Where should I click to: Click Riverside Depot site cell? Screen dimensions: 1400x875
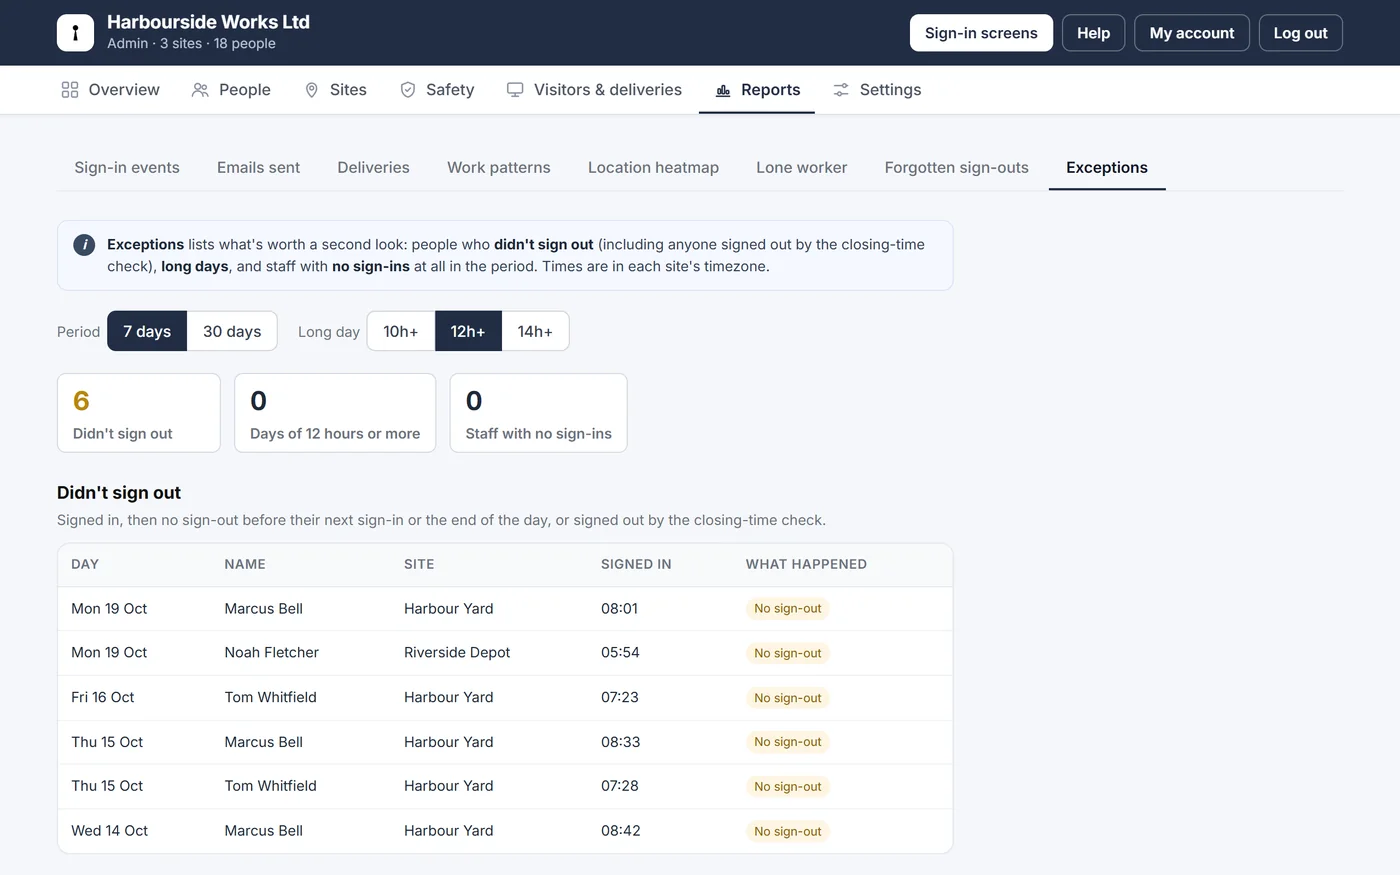[x=457, y=653]
